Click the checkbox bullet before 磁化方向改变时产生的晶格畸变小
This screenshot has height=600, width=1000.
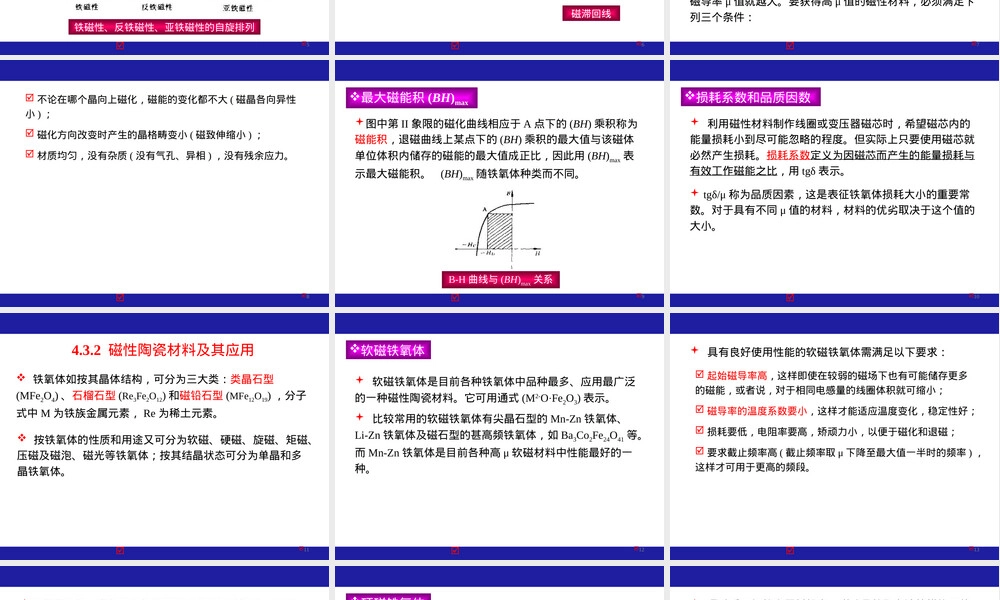(29, 133)
